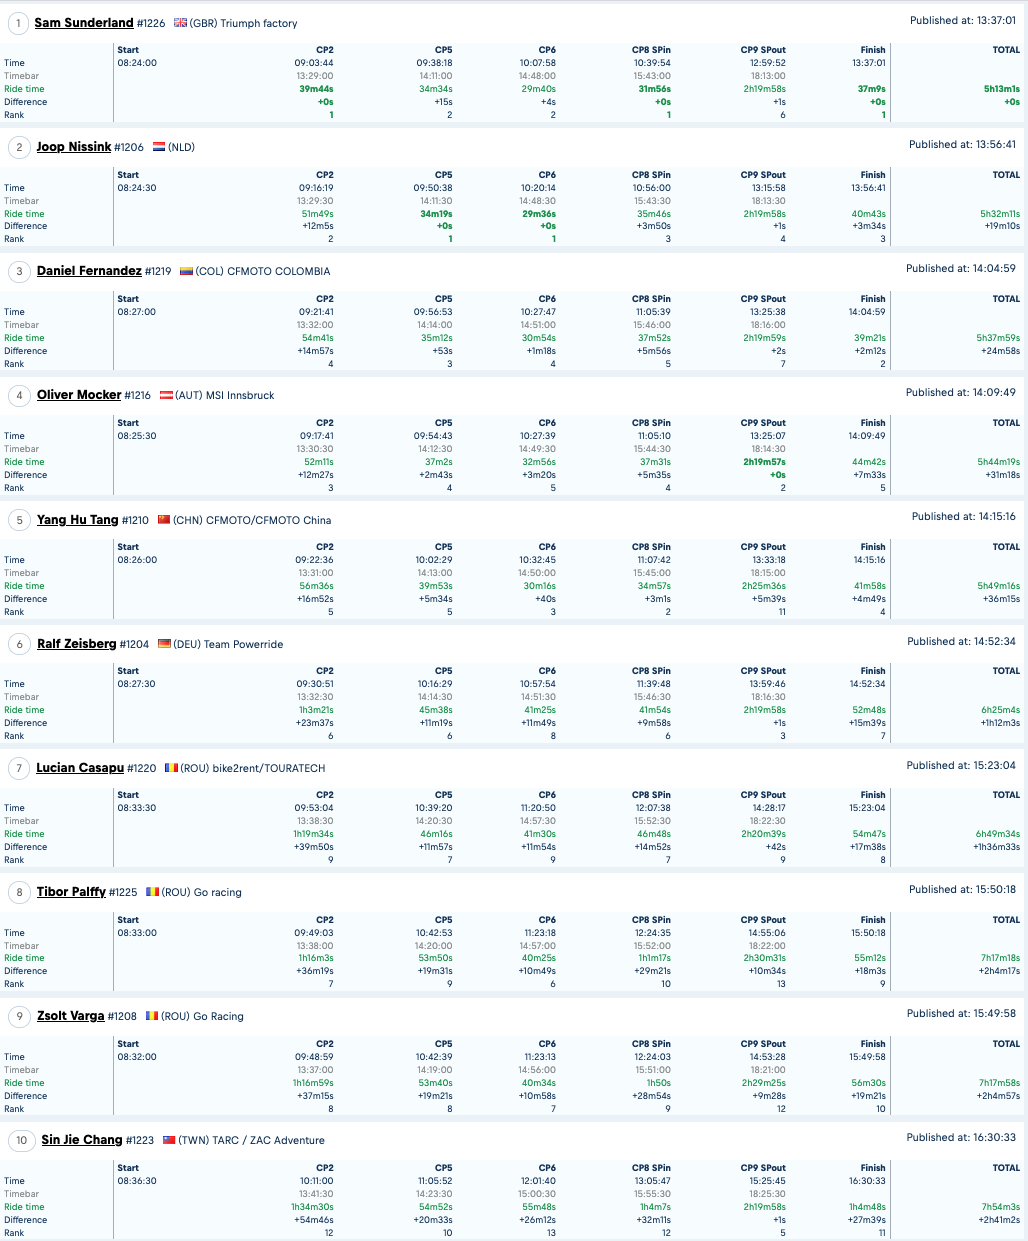
Task: Open Sam Sunderland rider profile link
Action: tap(84, 23)
